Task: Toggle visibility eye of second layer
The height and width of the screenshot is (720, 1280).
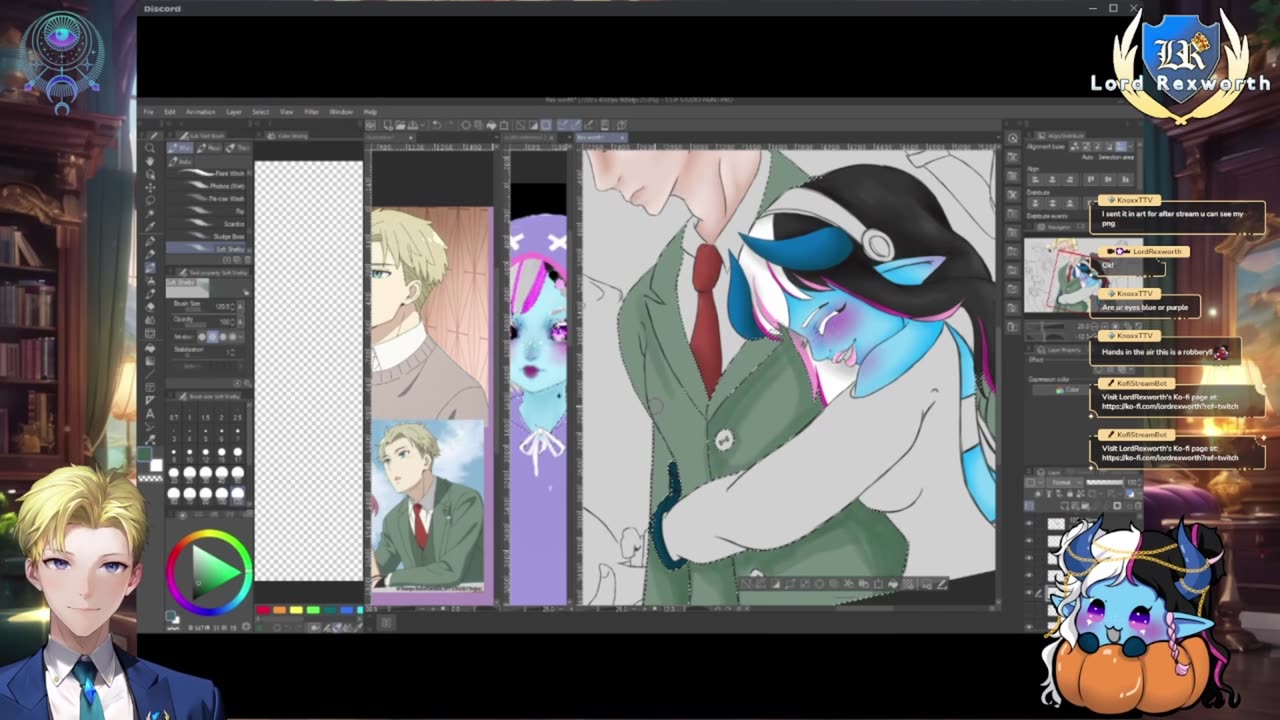Action: point(1029,541)
